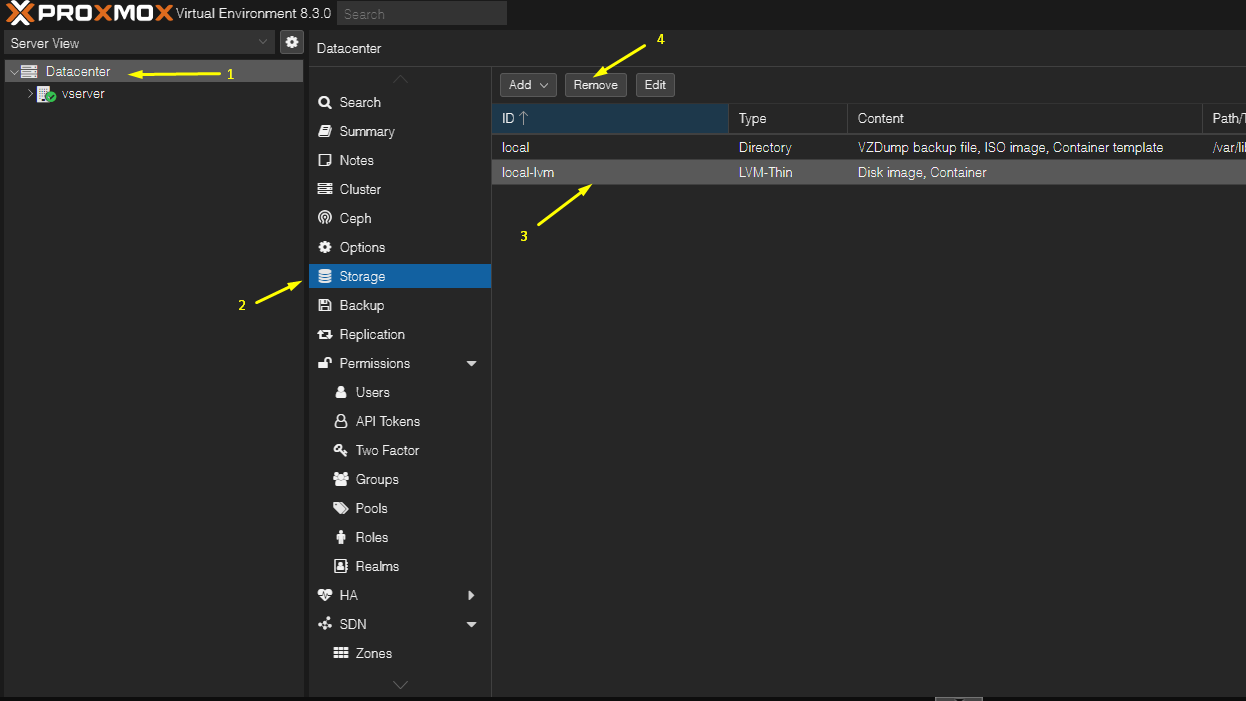Open Ceph settings from sidebar
This screenshot has height=701, width=1246.
327,218
